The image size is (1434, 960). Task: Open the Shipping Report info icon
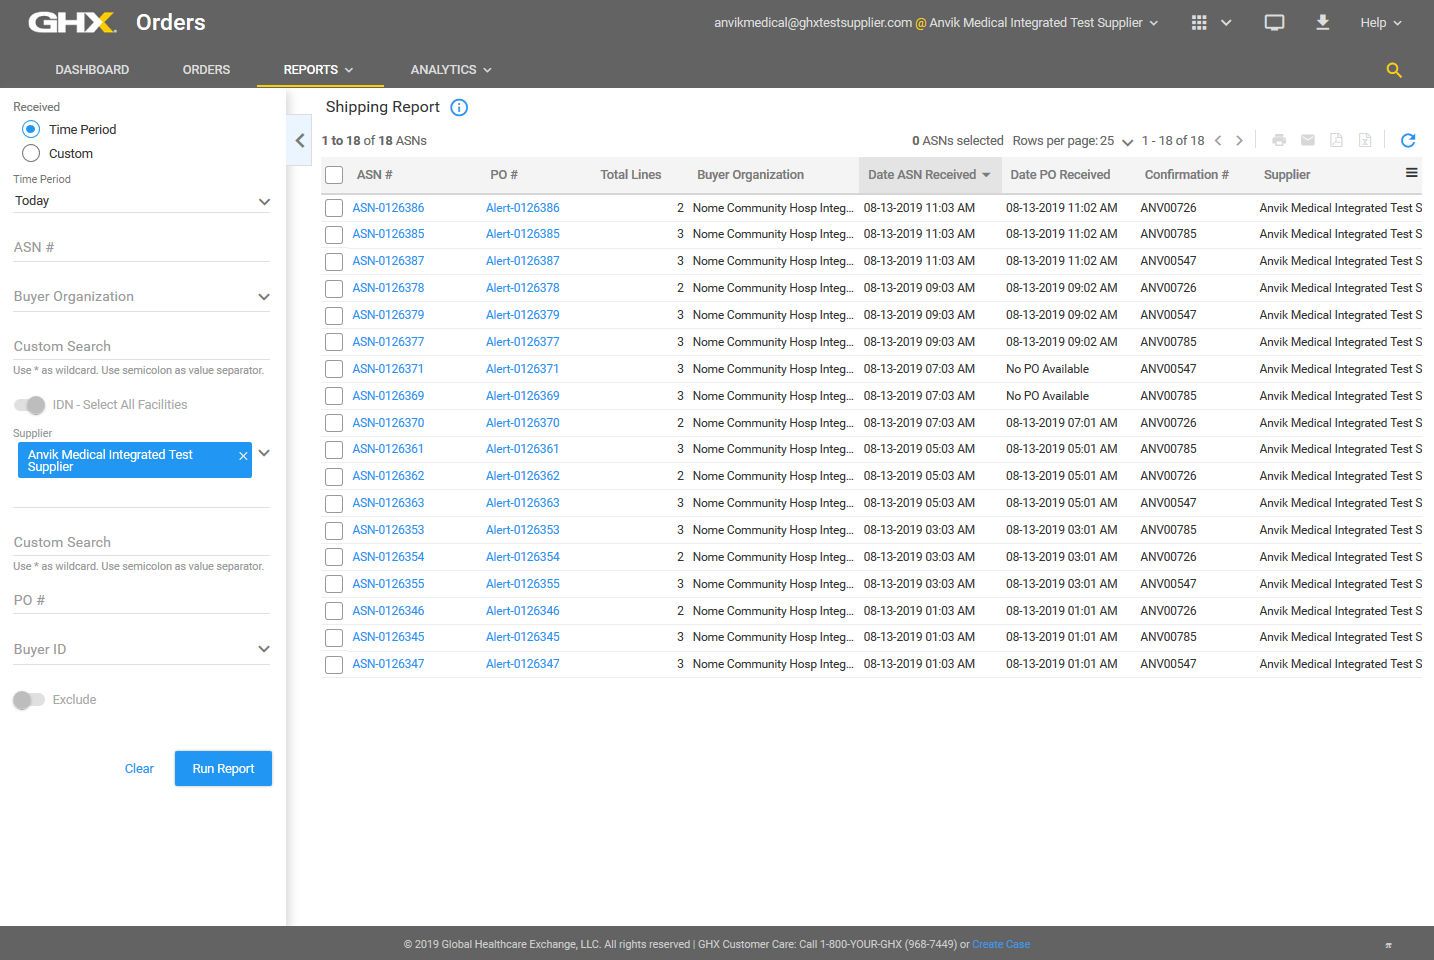click(x=459, y=108)
